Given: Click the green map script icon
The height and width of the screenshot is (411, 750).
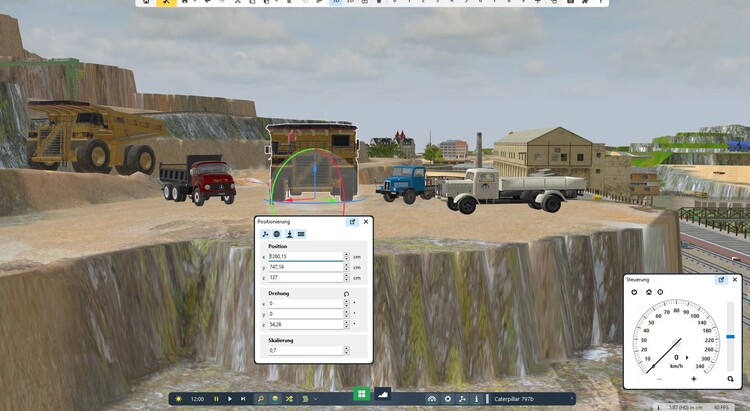Looking at the screenshot, I should pyautogui.click(x=305, y=399).
